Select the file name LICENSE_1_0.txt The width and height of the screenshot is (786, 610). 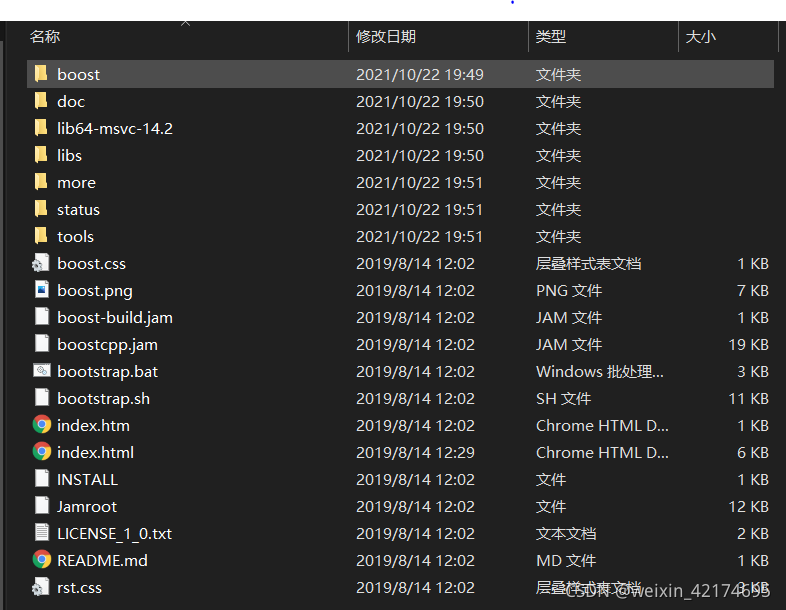tap(114, 534)
